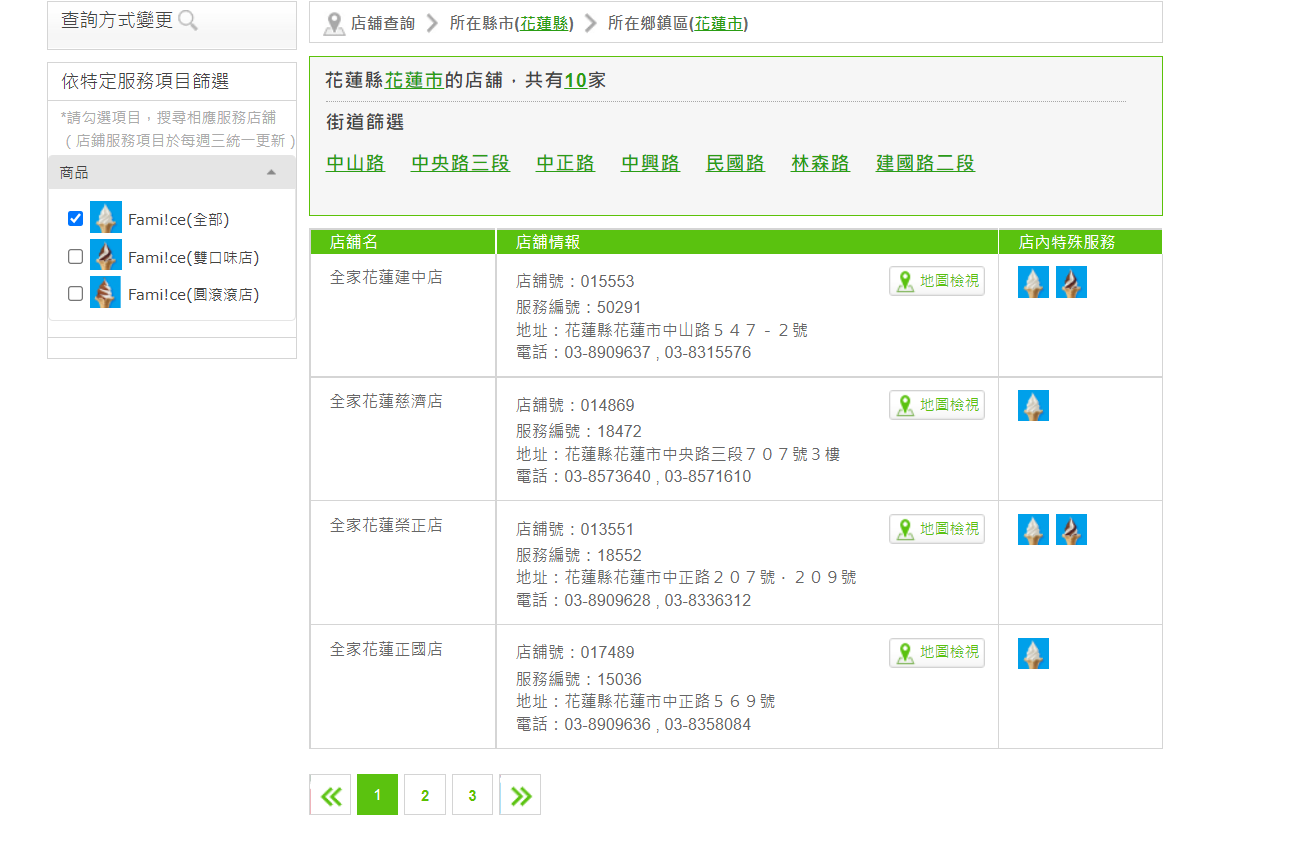
Task: Uncheck the Fami!ce(全部) checkbox
Action: [75, 218]
